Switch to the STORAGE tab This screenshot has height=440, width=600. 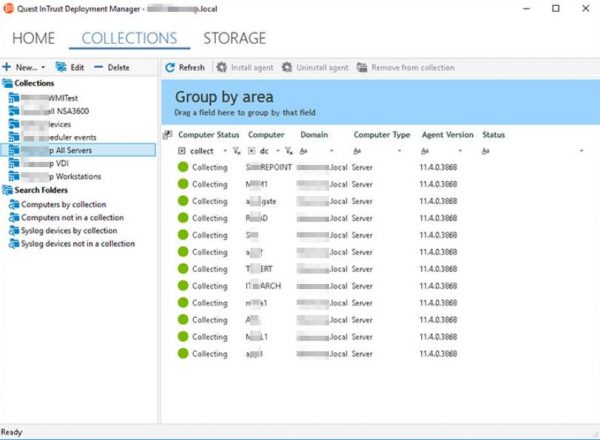[x=234, y=39]
